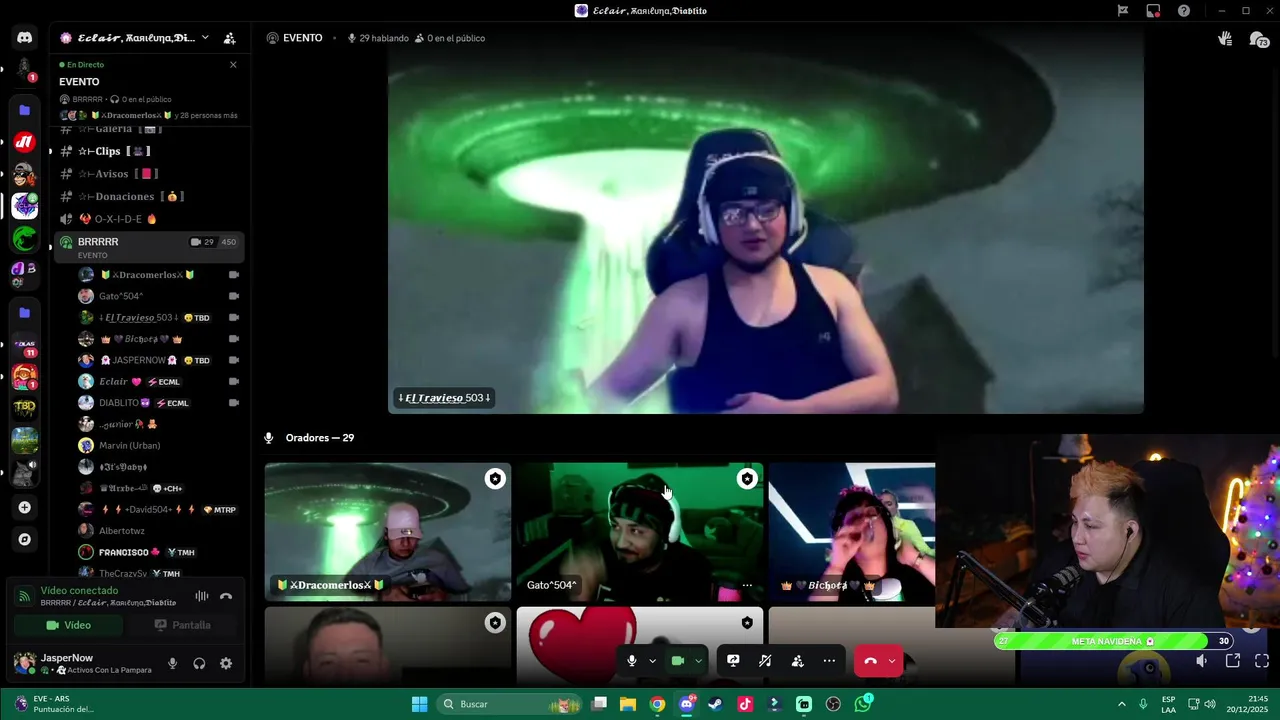Open Discord direct messages home icon
The width and height of the screenshot is (1280, 720).
coord(25,38)
